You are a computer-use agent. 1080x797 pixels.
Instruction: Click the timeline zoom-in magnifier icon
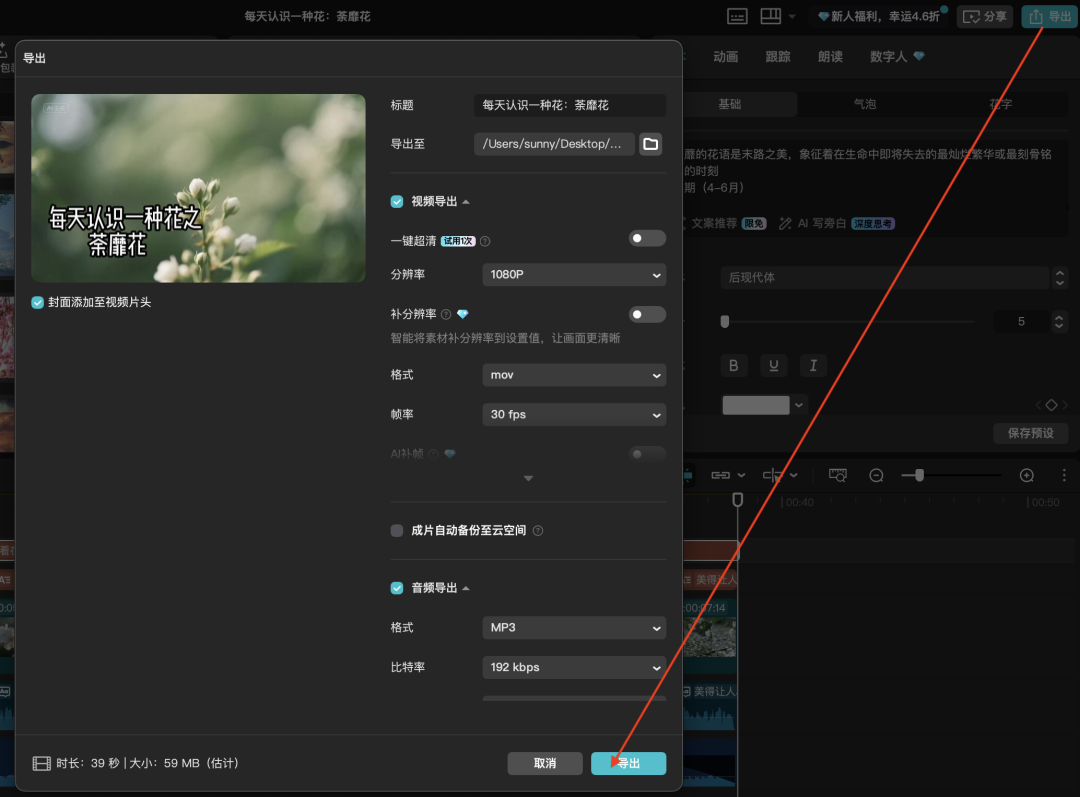1026,475
